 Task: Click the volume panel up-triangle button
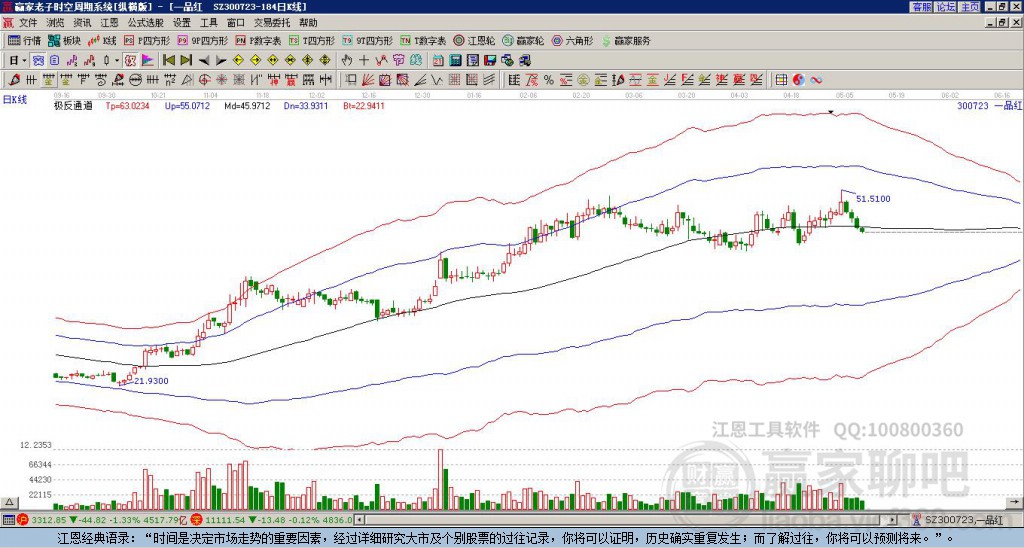[8, 502]
